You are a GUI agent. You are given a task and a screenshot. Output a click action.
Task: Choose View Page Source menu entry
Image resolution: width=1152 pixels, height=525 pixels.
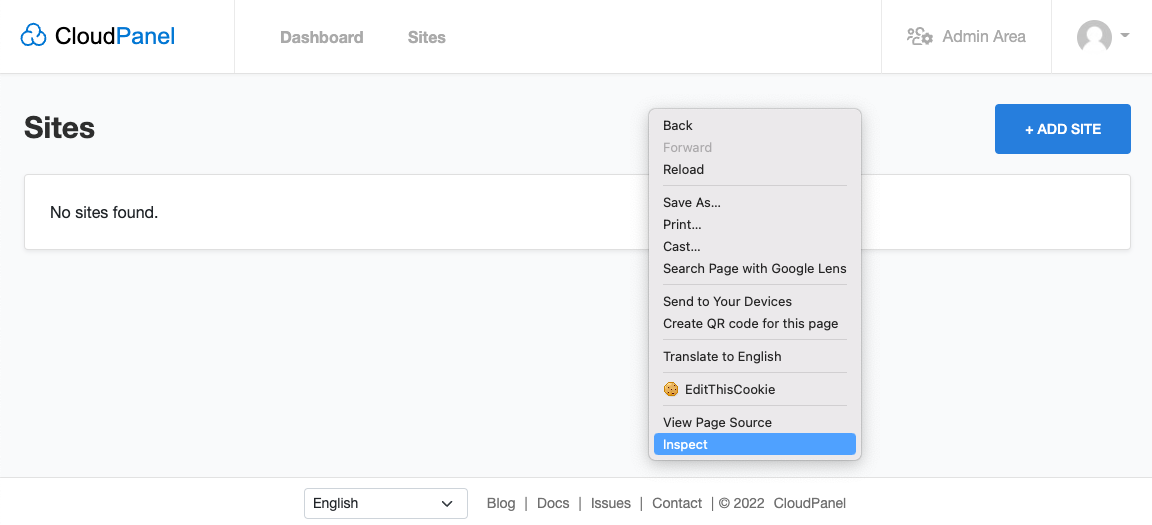[x=717, y=422]
